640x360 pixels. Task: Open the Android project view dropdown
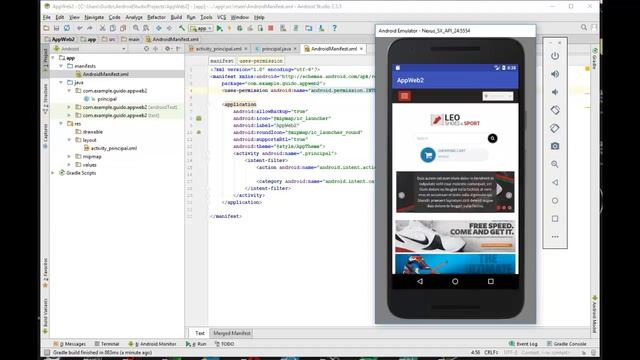coord(90,49)
